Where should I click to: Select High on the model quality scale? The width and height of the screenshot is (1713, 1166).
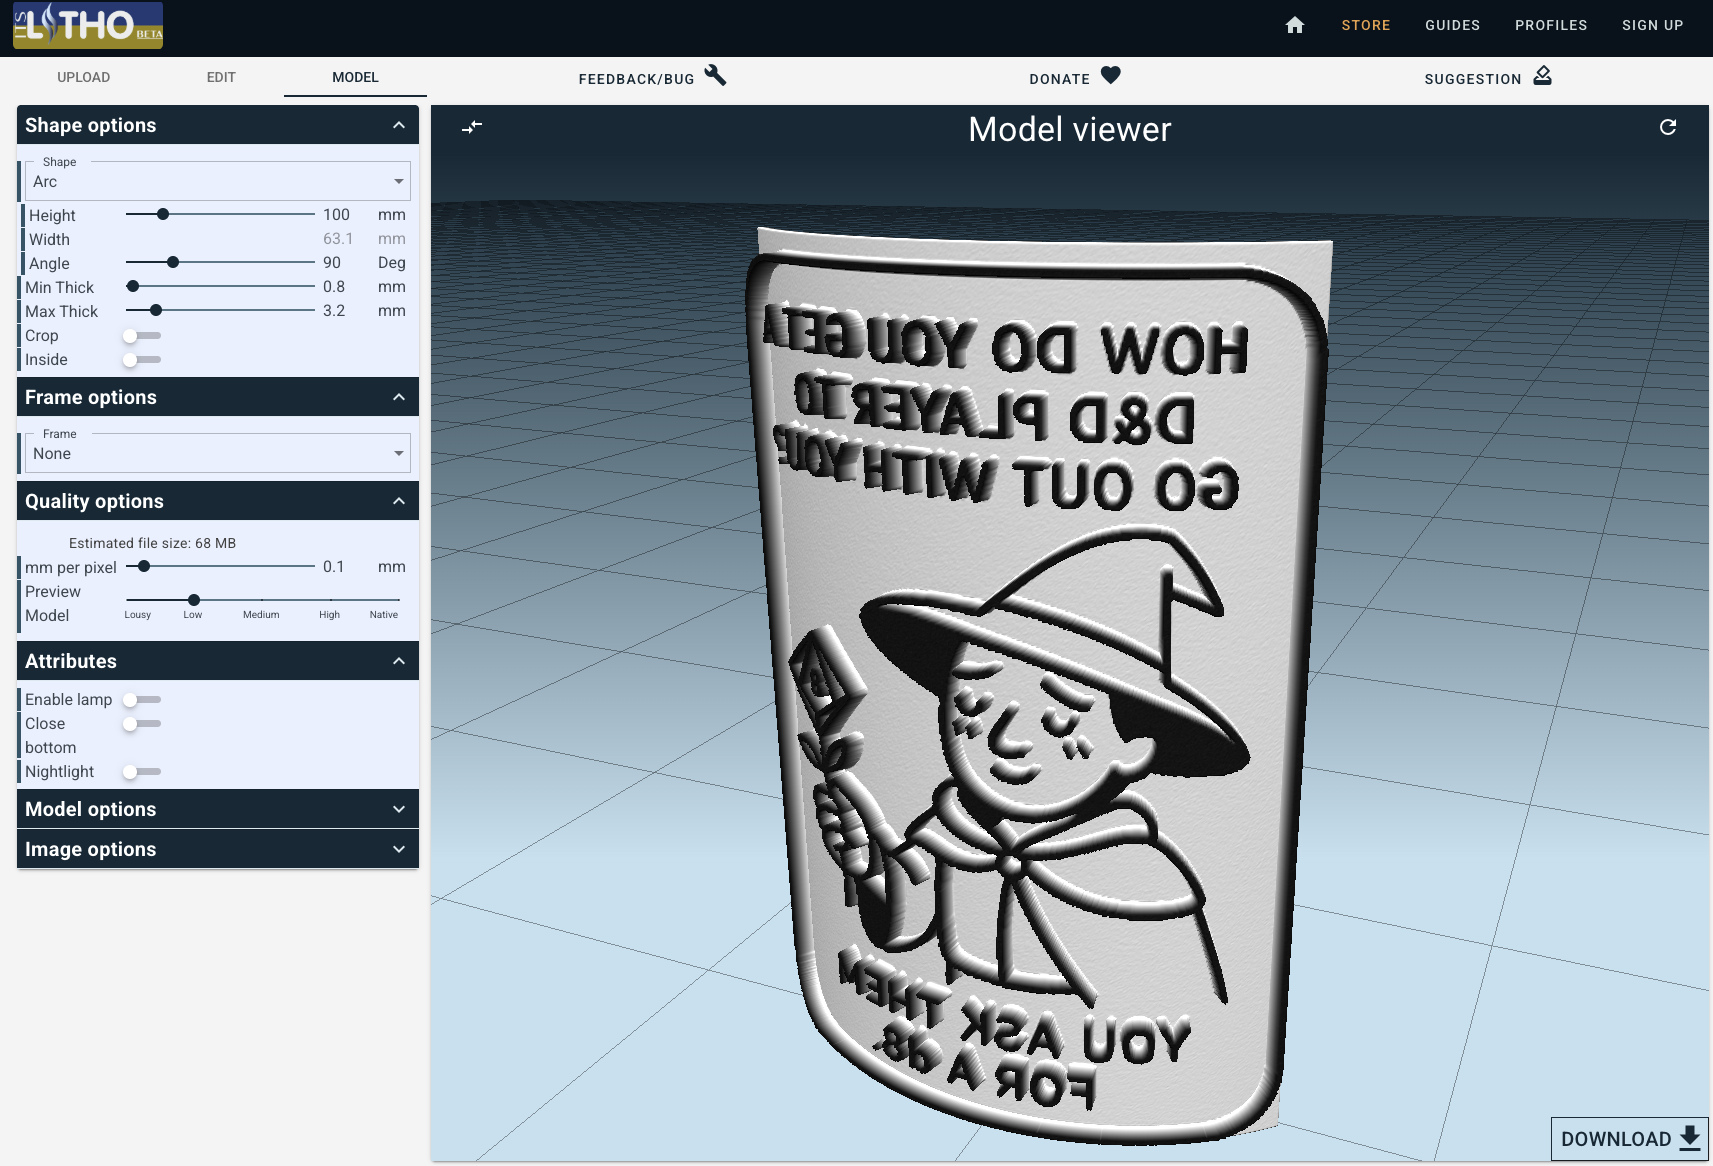pyautogui.click(x=330, y=600)
